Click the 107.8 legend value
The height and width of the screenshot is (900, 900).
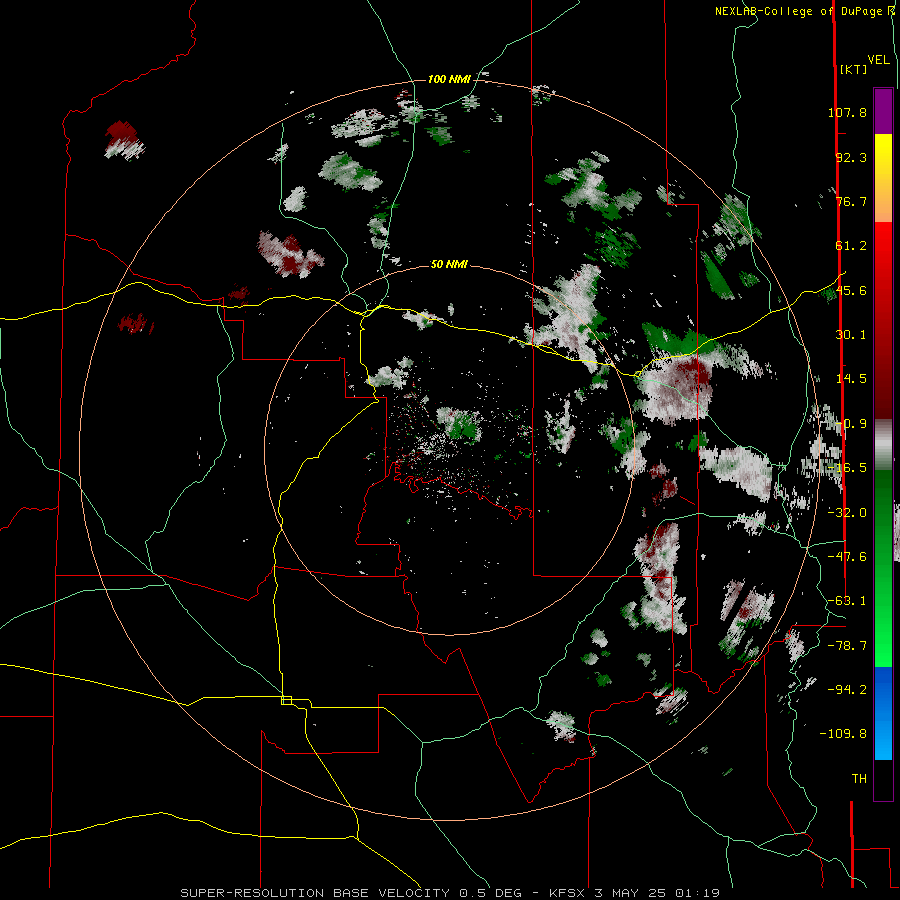[847, 112]
